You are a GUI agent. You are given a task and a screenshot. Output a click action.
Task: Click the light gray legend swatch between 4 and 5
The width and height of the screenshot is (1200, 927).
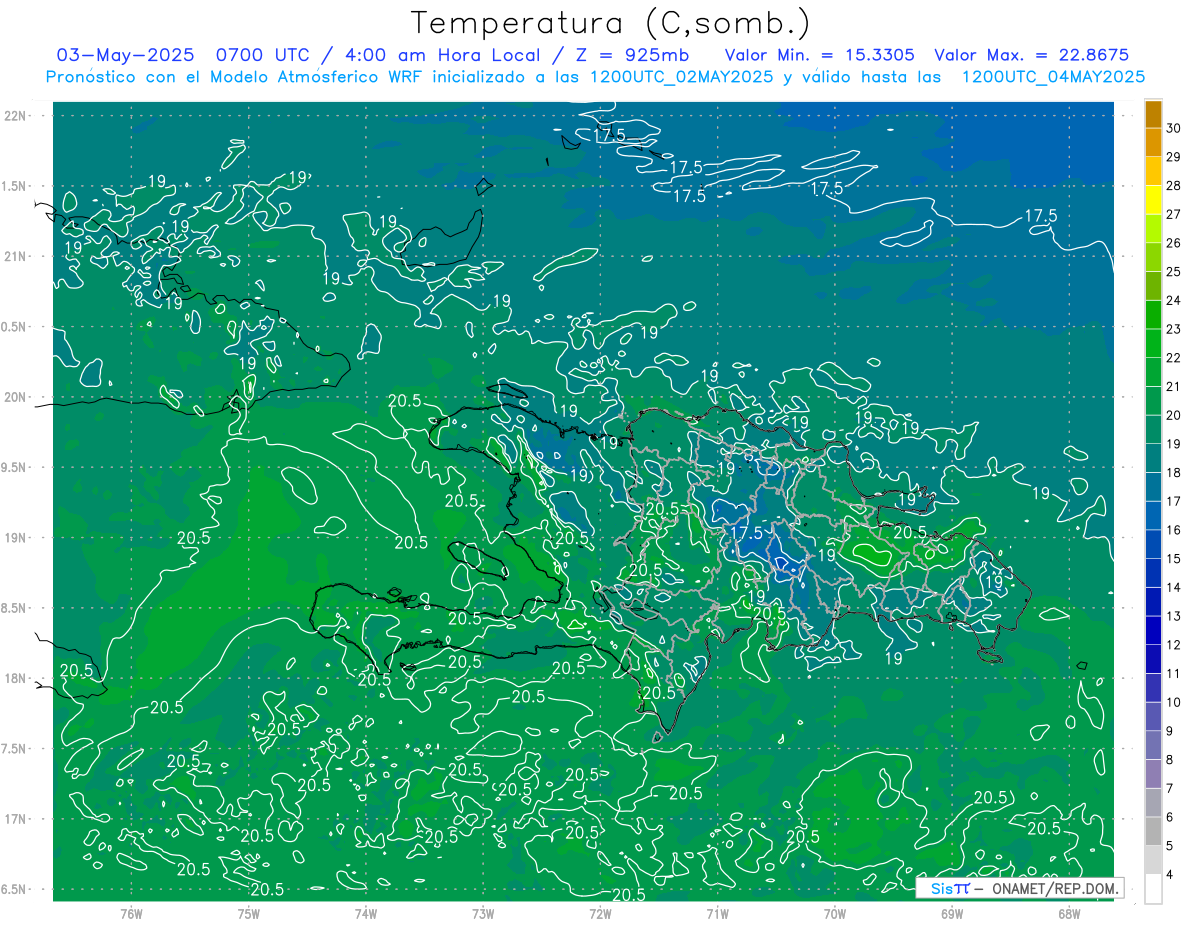[1153, 860]
